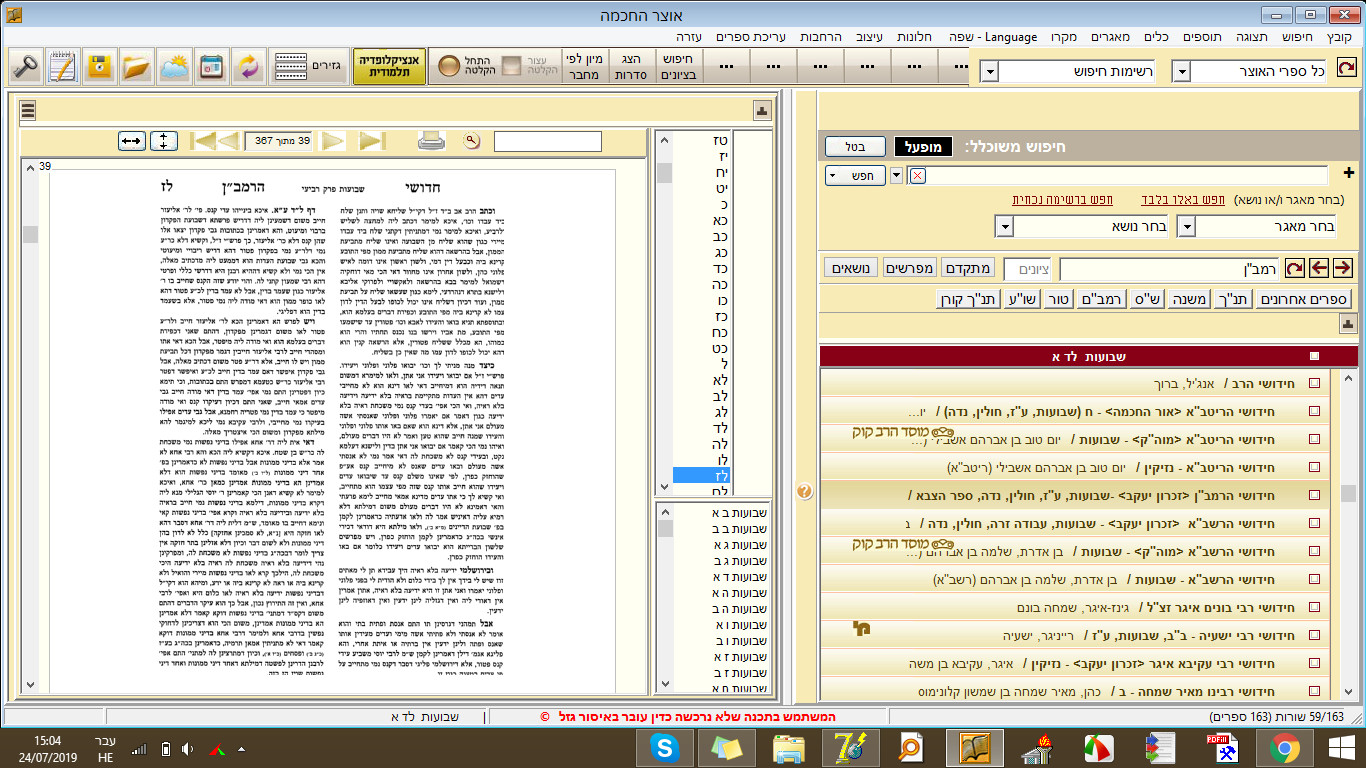Expand the רשימות חיפוש dropdown
The height and width of the screenshot is (768, 1366).
coord(989,72)
